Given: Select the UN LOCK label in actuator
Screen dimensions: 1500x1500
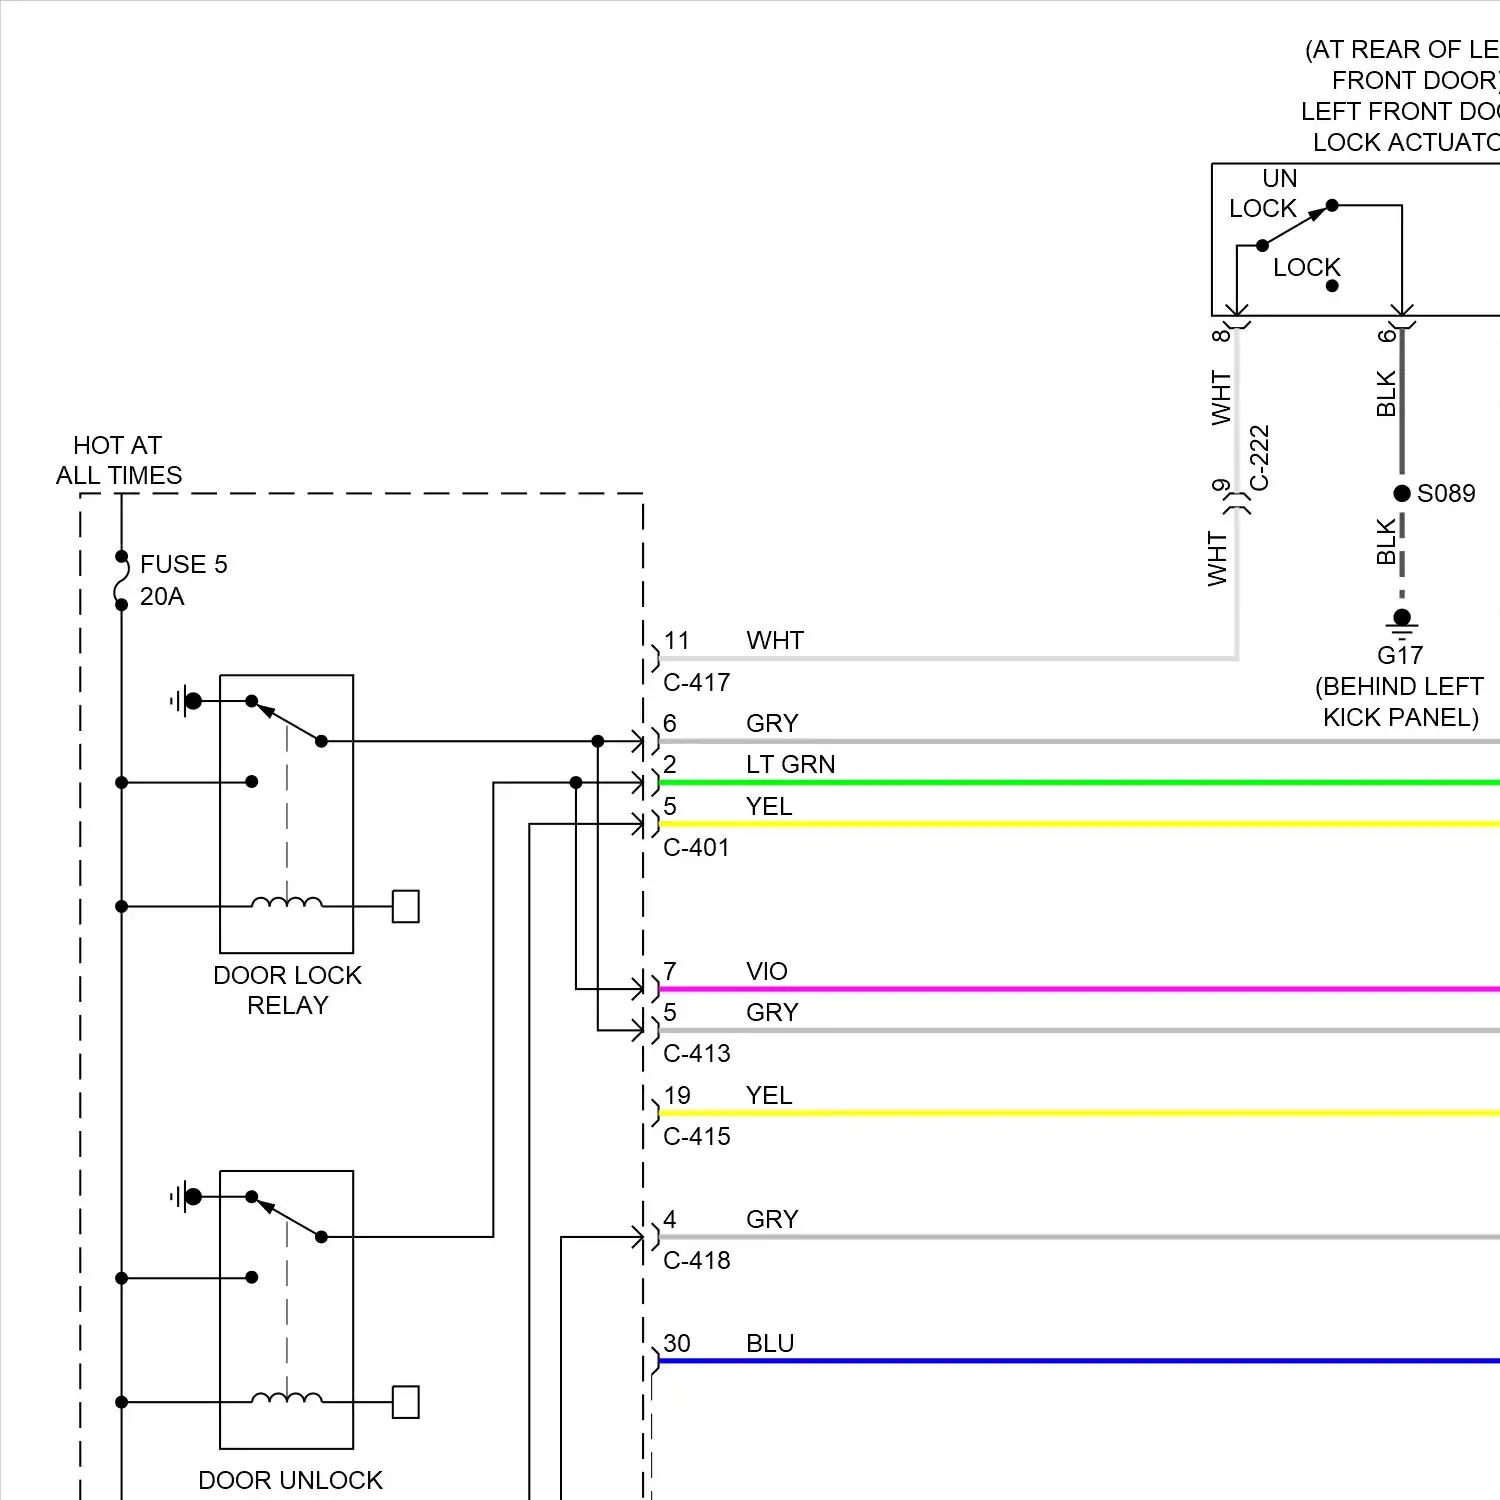Looking at the screenshot, I should (1264, 193).
